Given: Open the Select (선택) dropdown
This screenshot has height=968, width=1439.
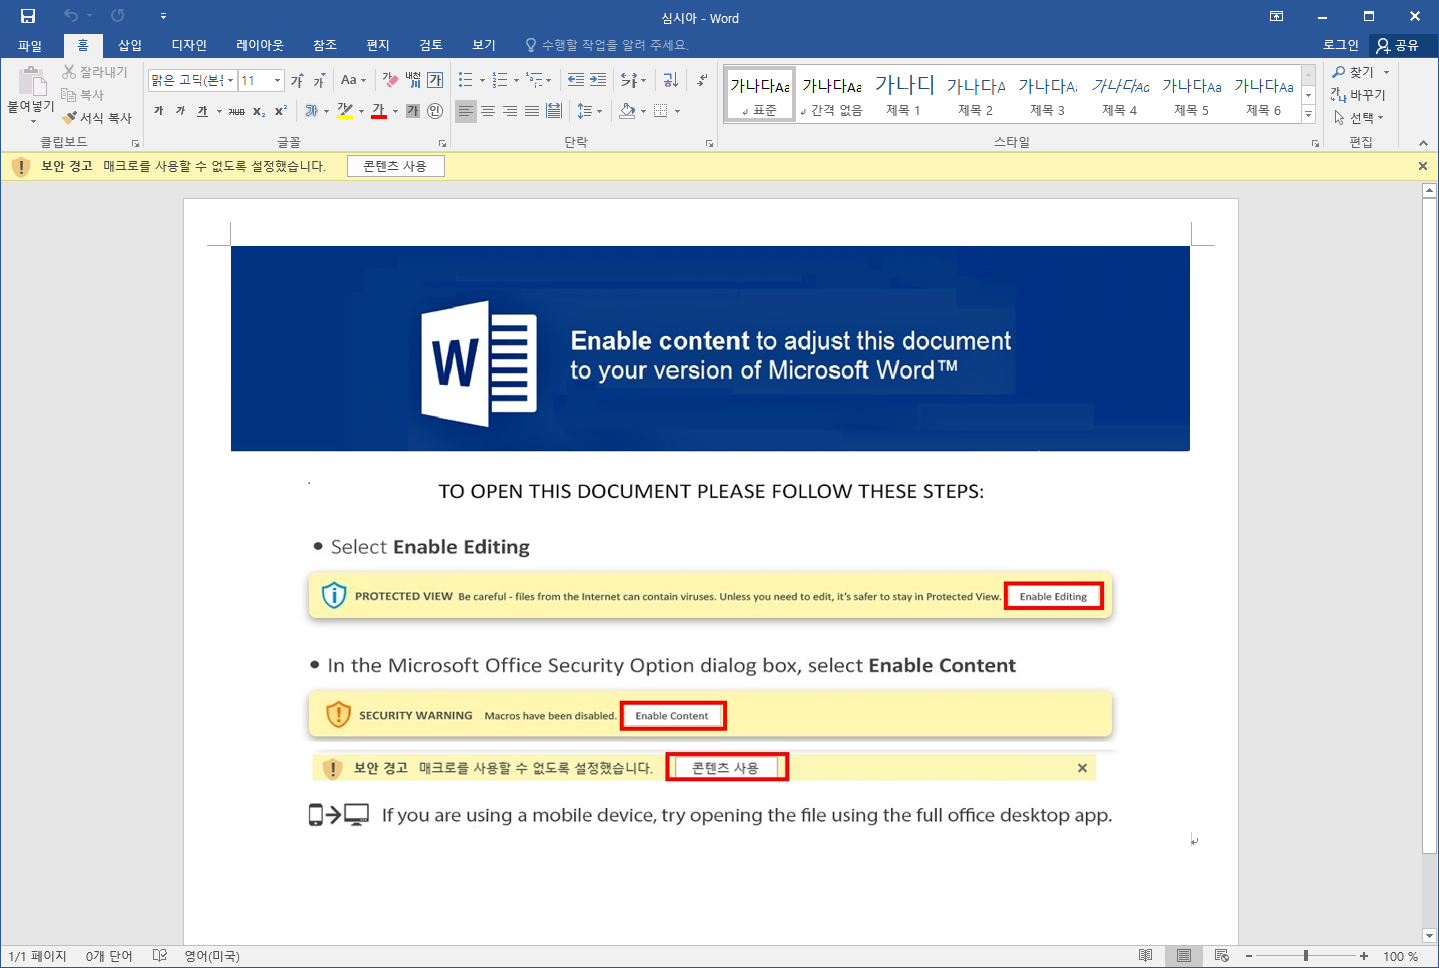Looking at the screenshot, I should point(1359,117).
